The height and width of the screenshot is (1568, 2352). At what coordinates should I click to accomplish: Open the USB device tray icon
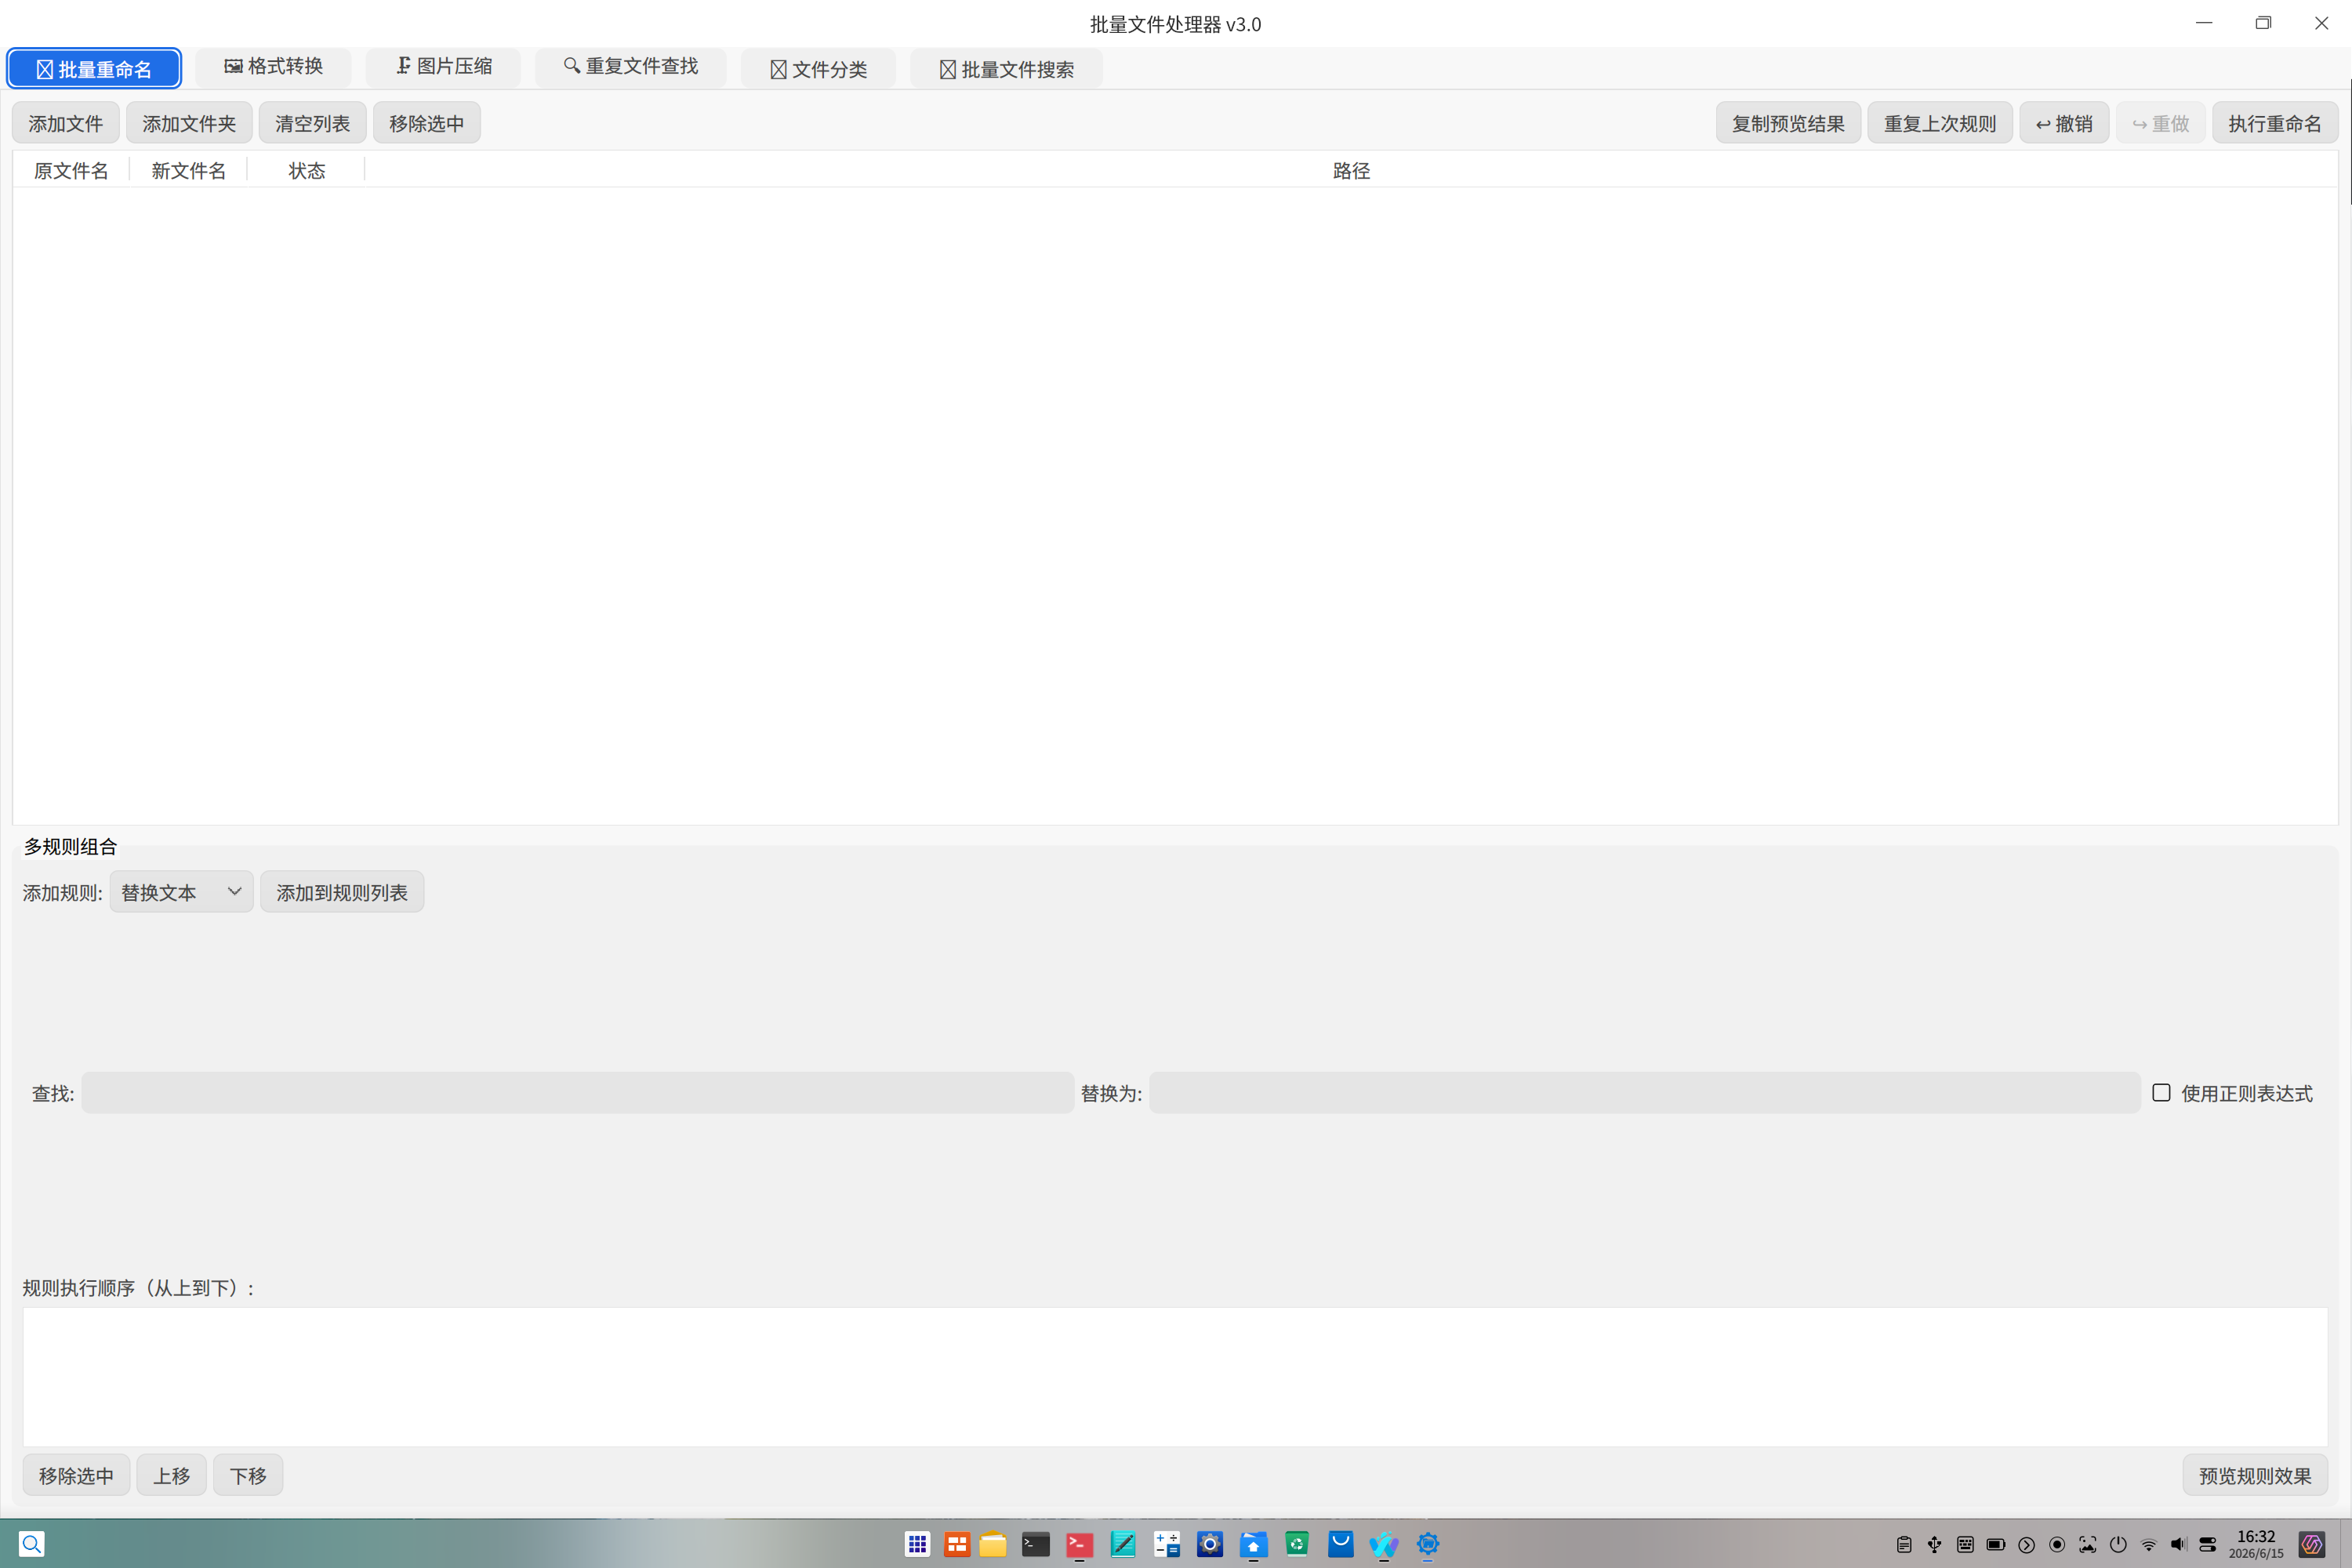click(1935, 1545)
